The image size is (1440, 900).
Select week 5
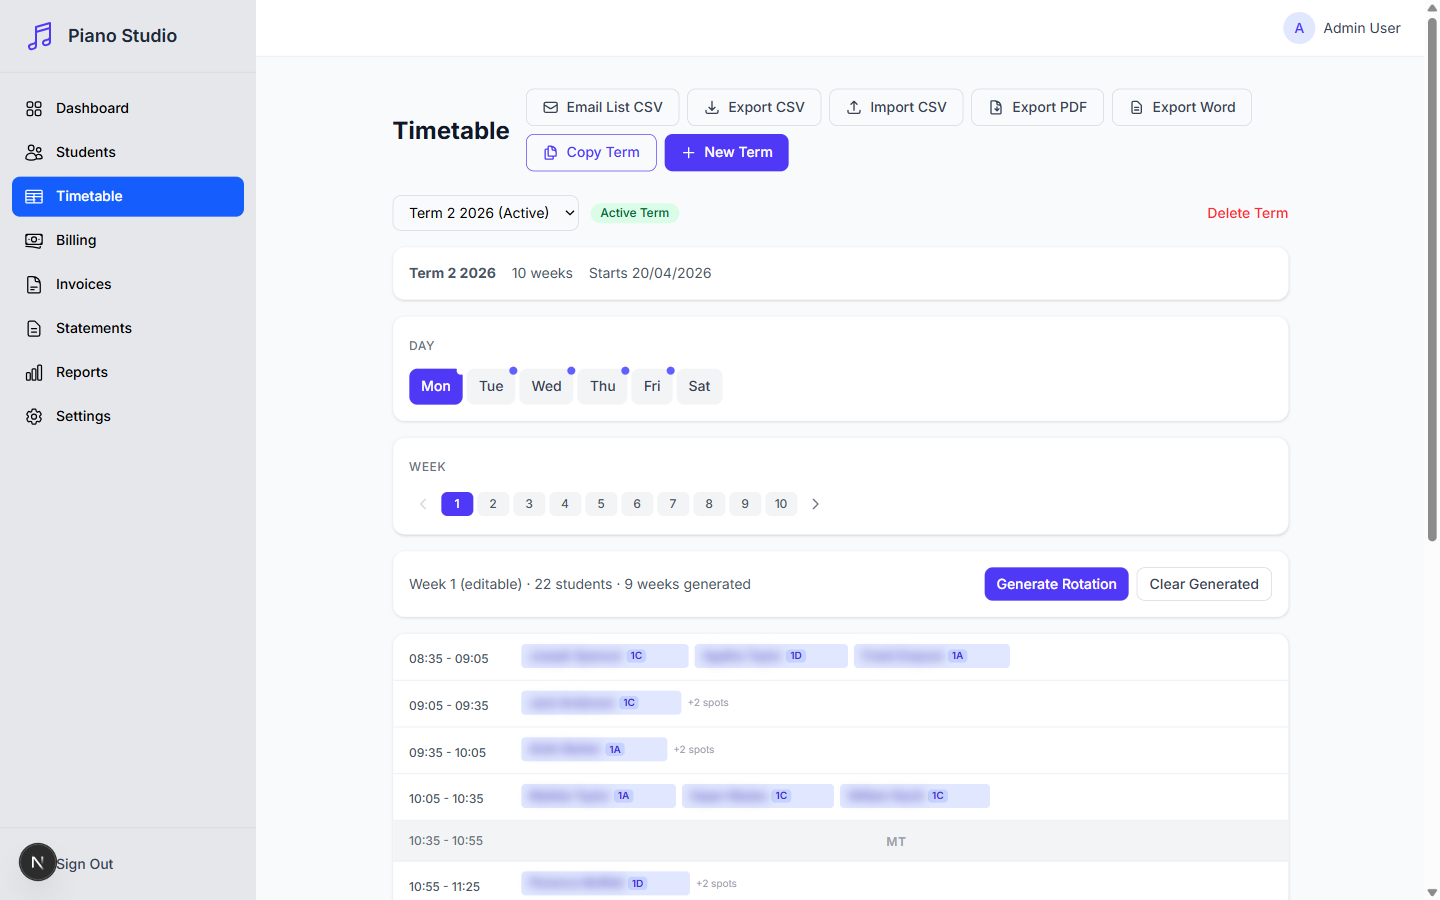coord(601,504)
